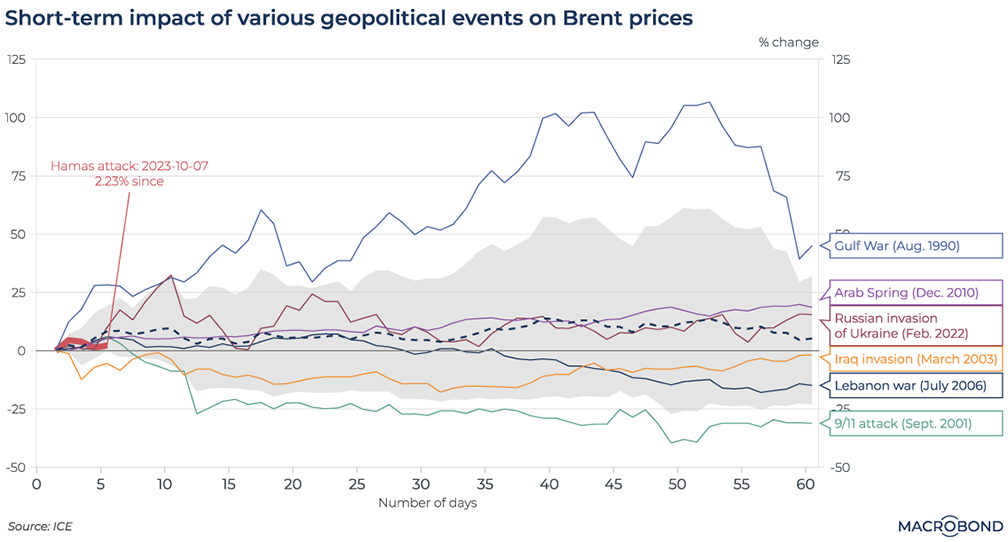Click the 125 tick on the left axis
Screen dimensions: 1008x542
click(17, 61)
